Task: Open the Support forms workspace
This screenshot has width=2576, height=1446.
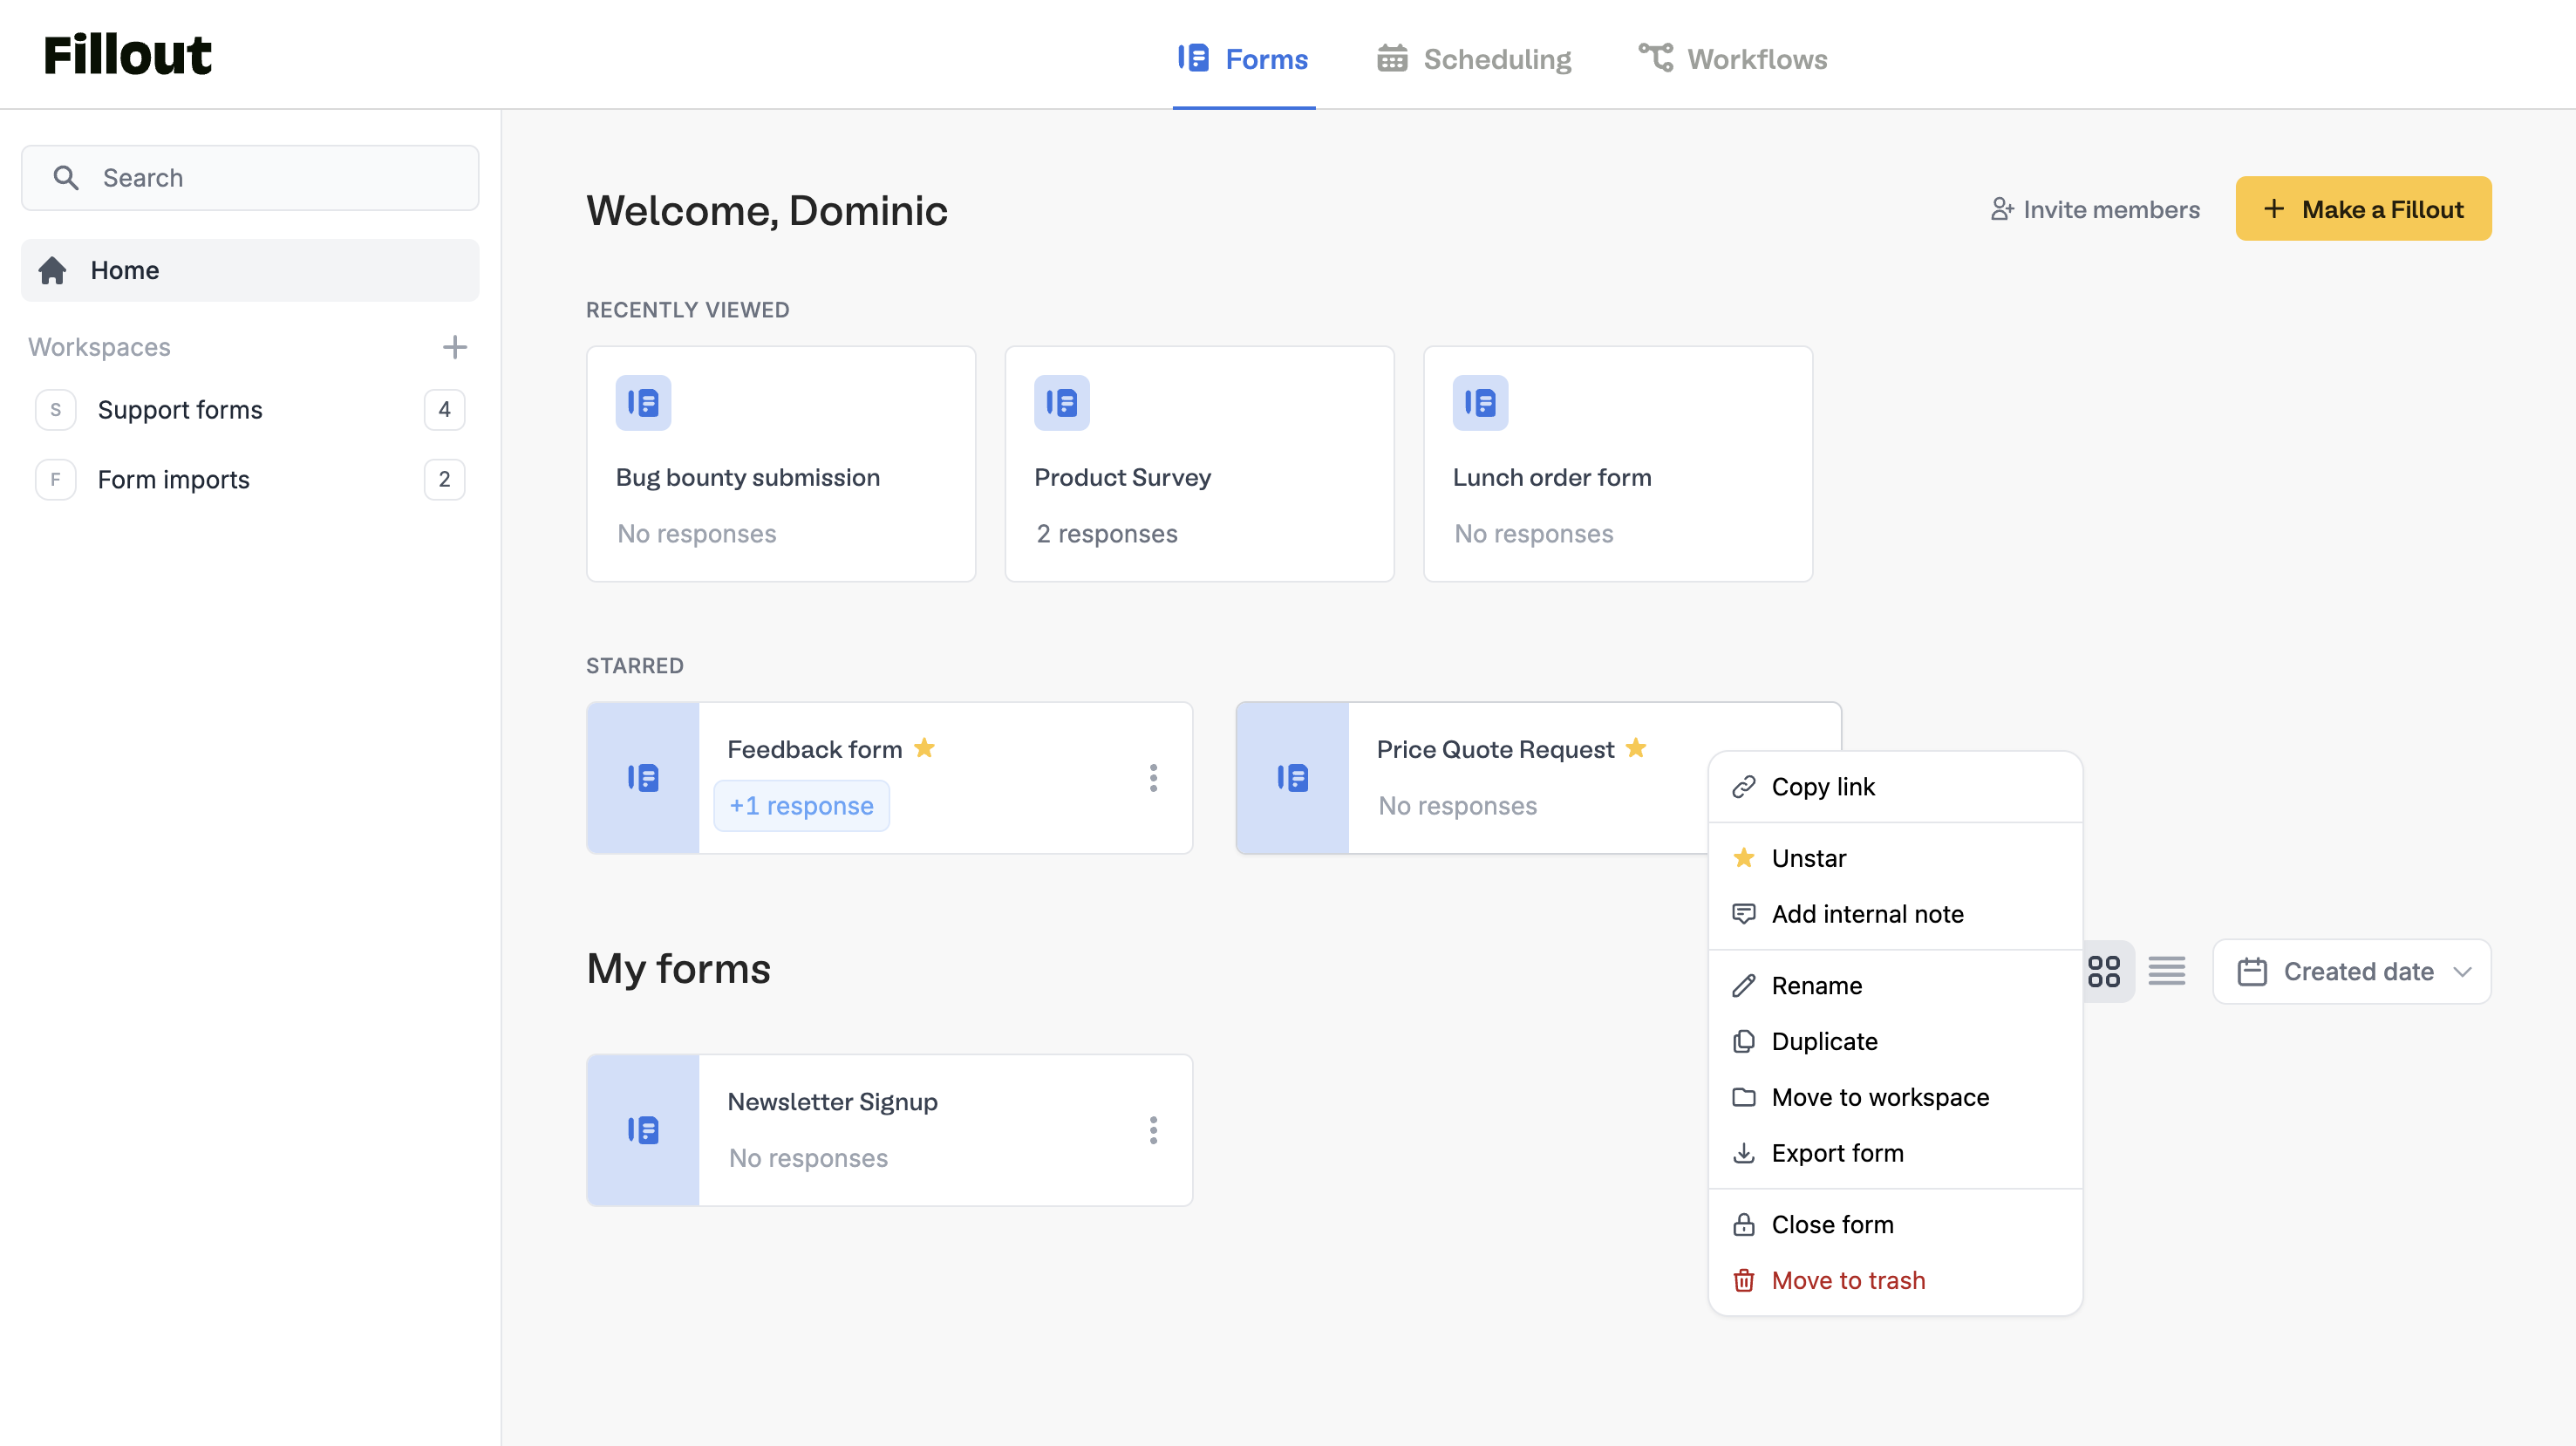Action: pos(180,410)
